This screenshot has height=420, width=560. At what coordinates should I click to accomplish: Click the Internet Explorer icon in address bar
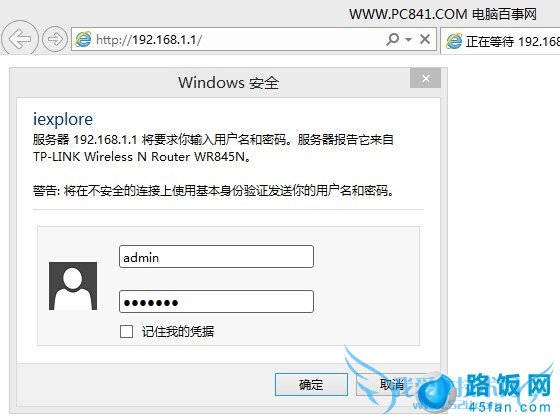click(83, 39)
